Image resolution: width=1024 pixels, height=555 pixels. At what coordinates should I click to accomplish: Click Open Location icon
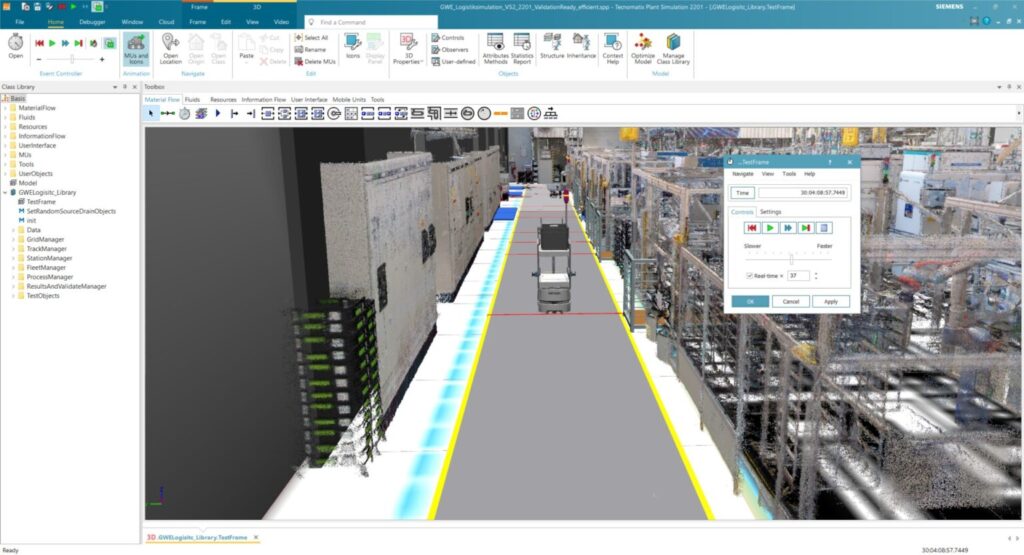coord(170,49)
